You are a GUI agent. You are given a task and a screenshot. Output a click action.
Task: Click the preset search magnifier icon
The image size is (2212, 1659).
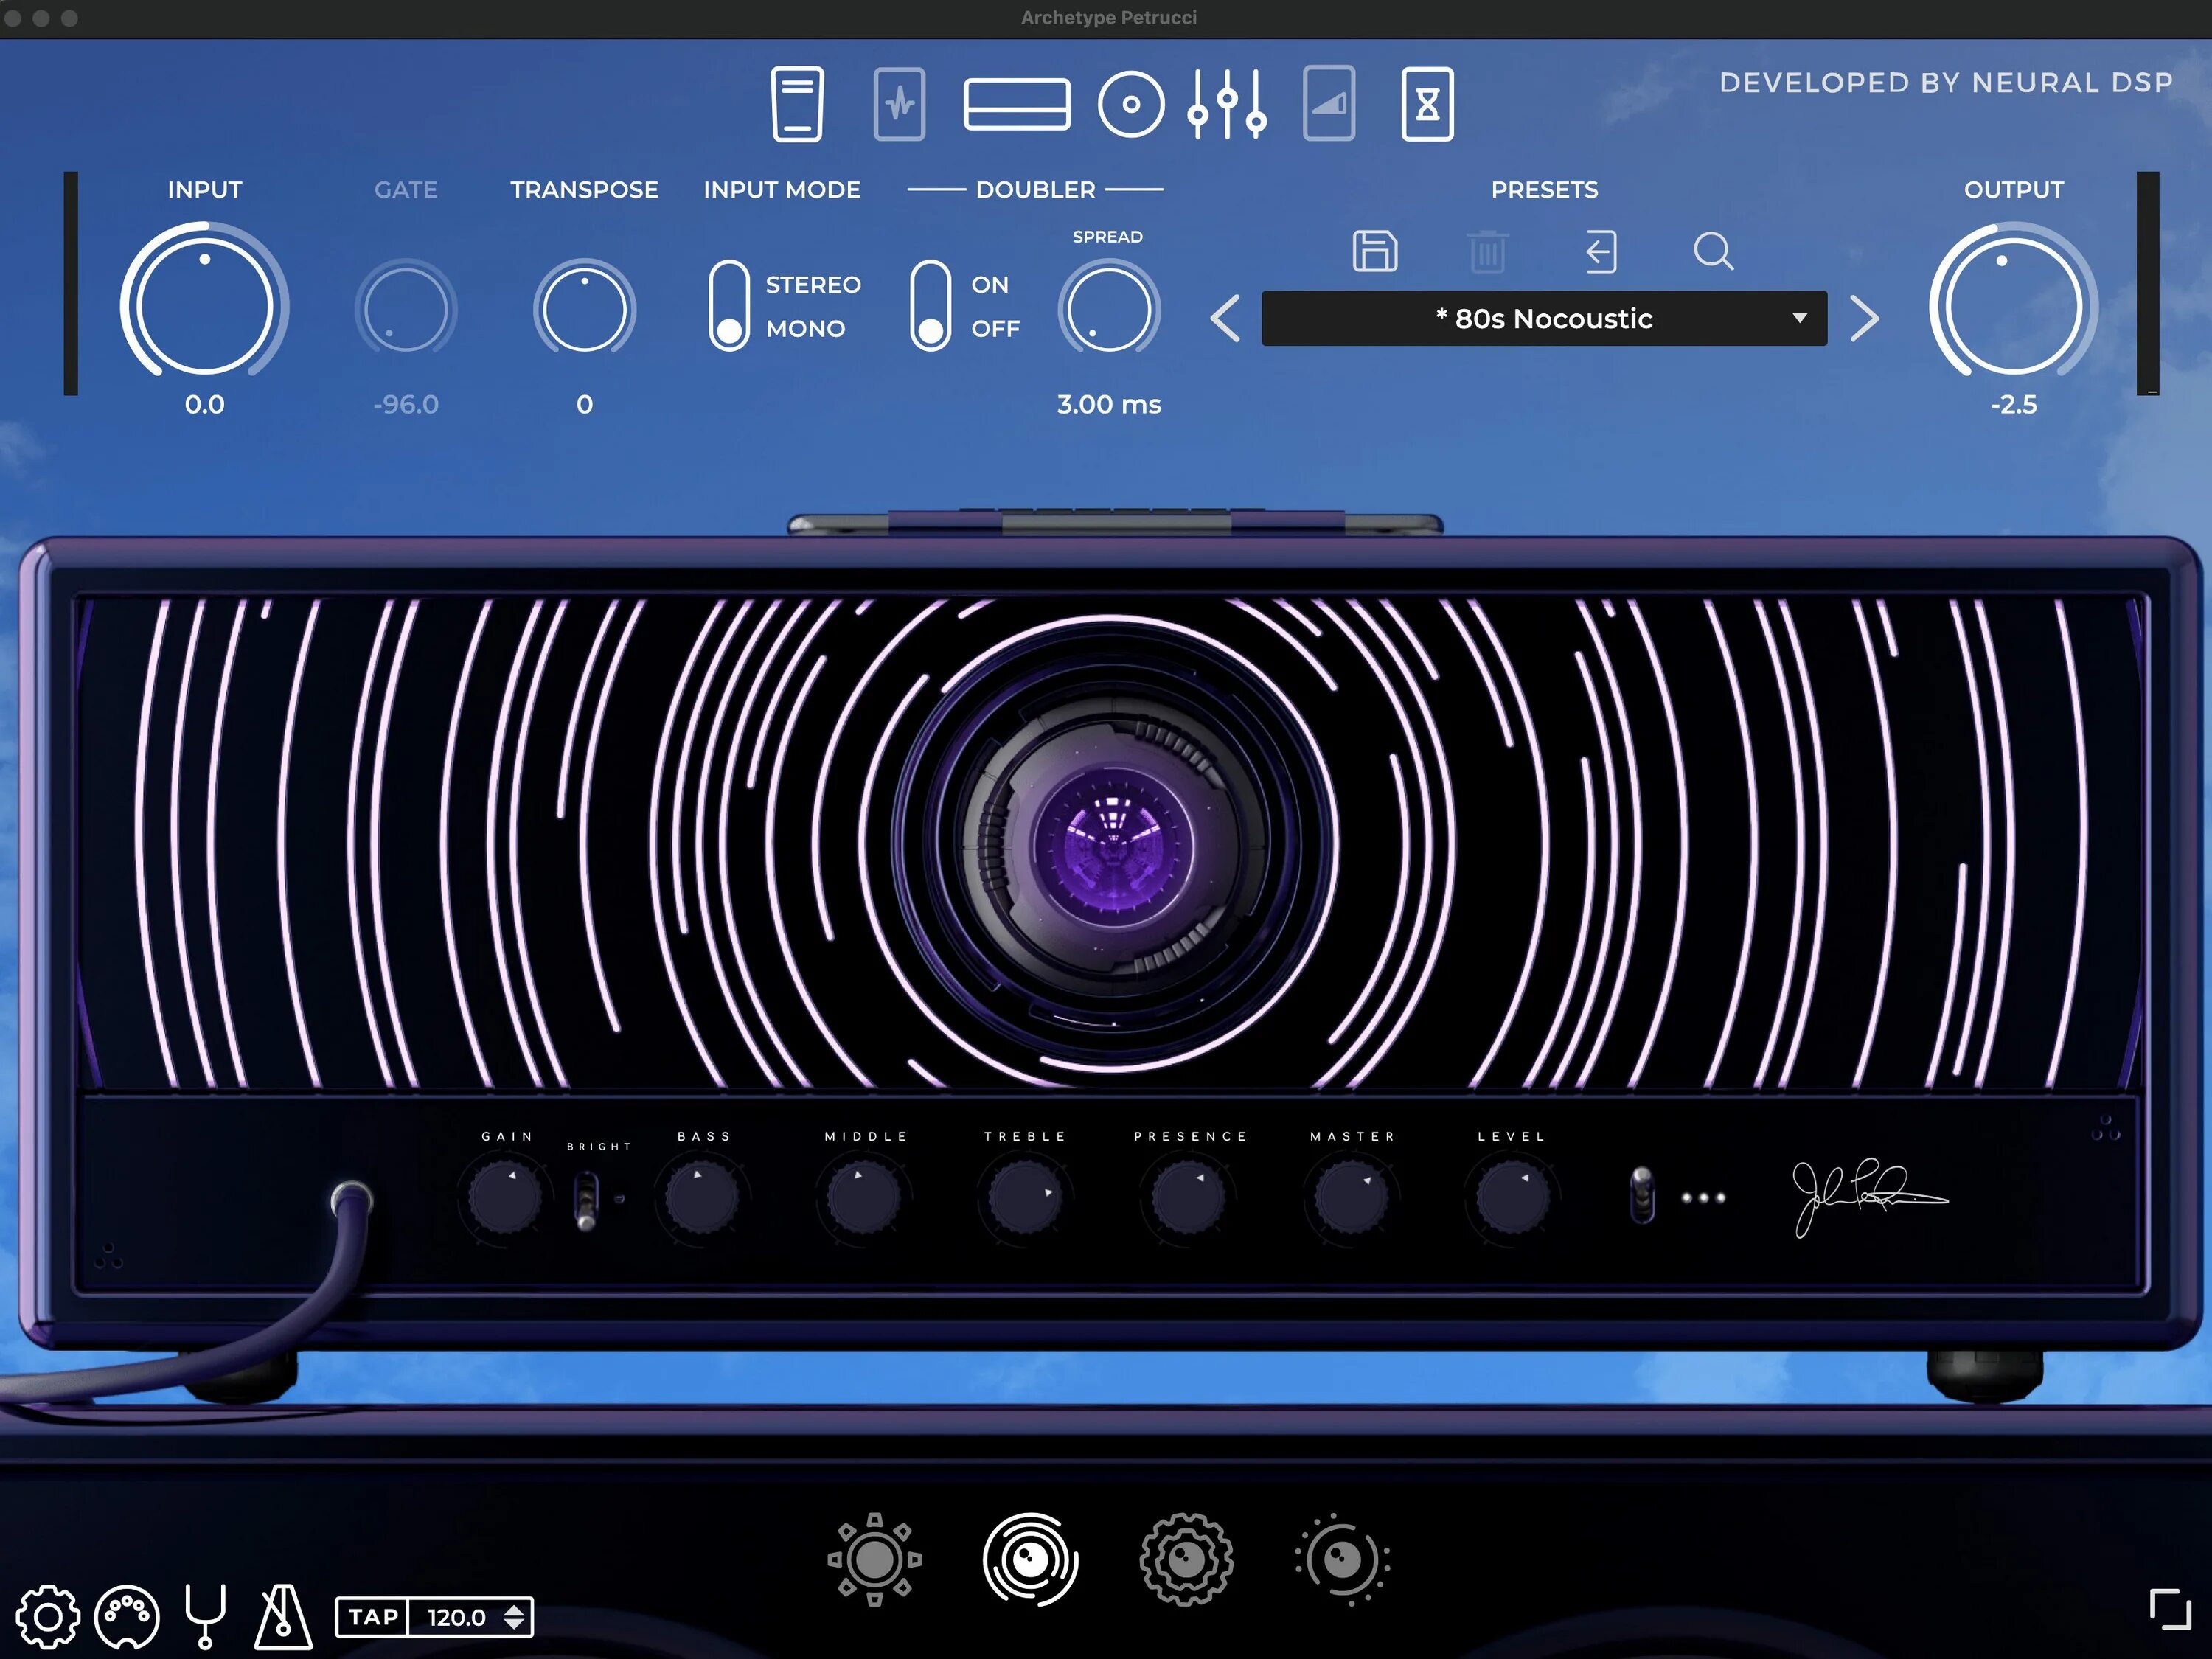click(x=1712, y=251)
